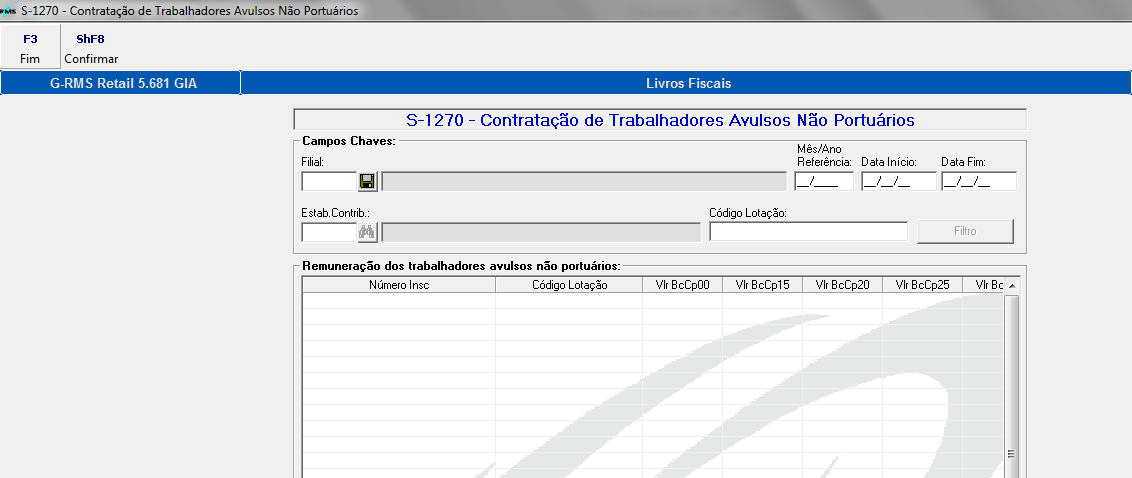The width and height of the screenshot is (1132, 478).
Task: Click the Data Fim date field
Action: point(979,181)
